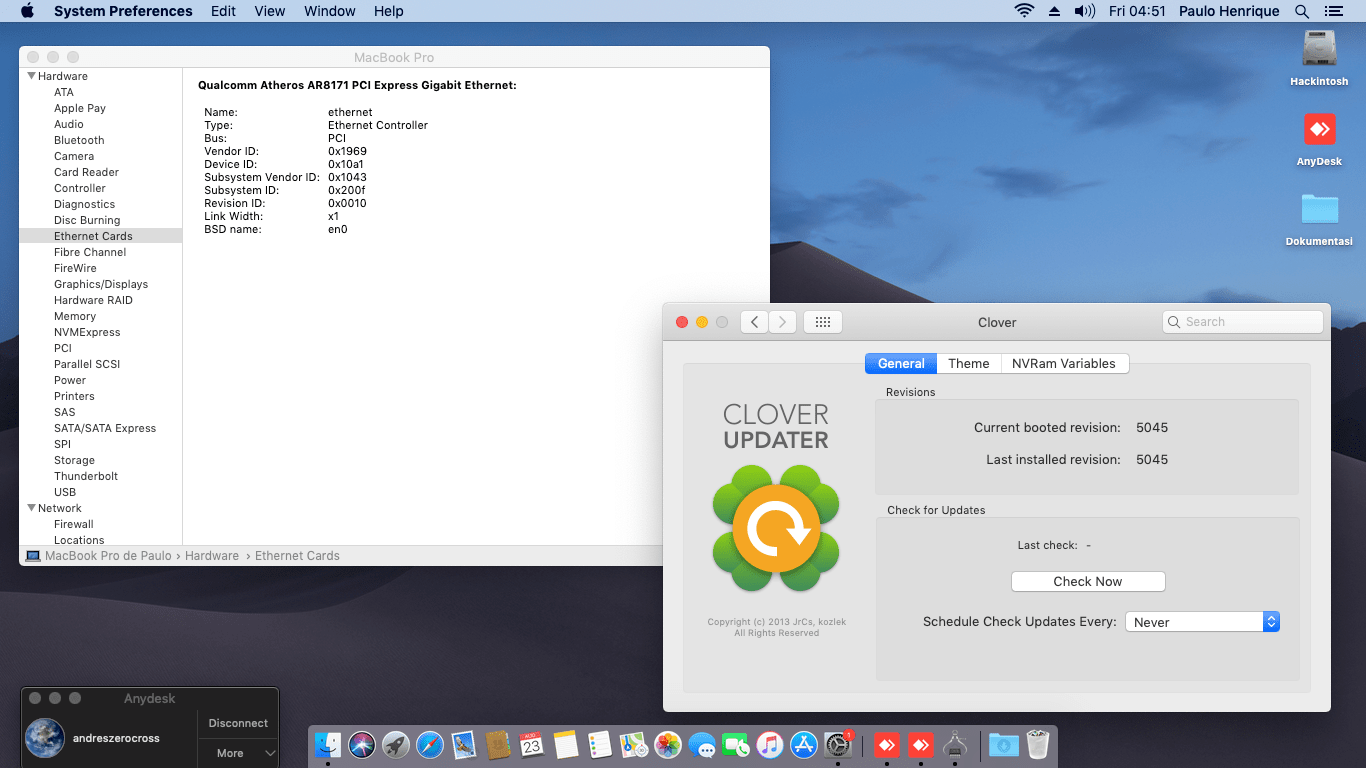Viewport: 1366px width, 768px height.
Task: Open Safari from the Dock
Action: pos(430,744)
